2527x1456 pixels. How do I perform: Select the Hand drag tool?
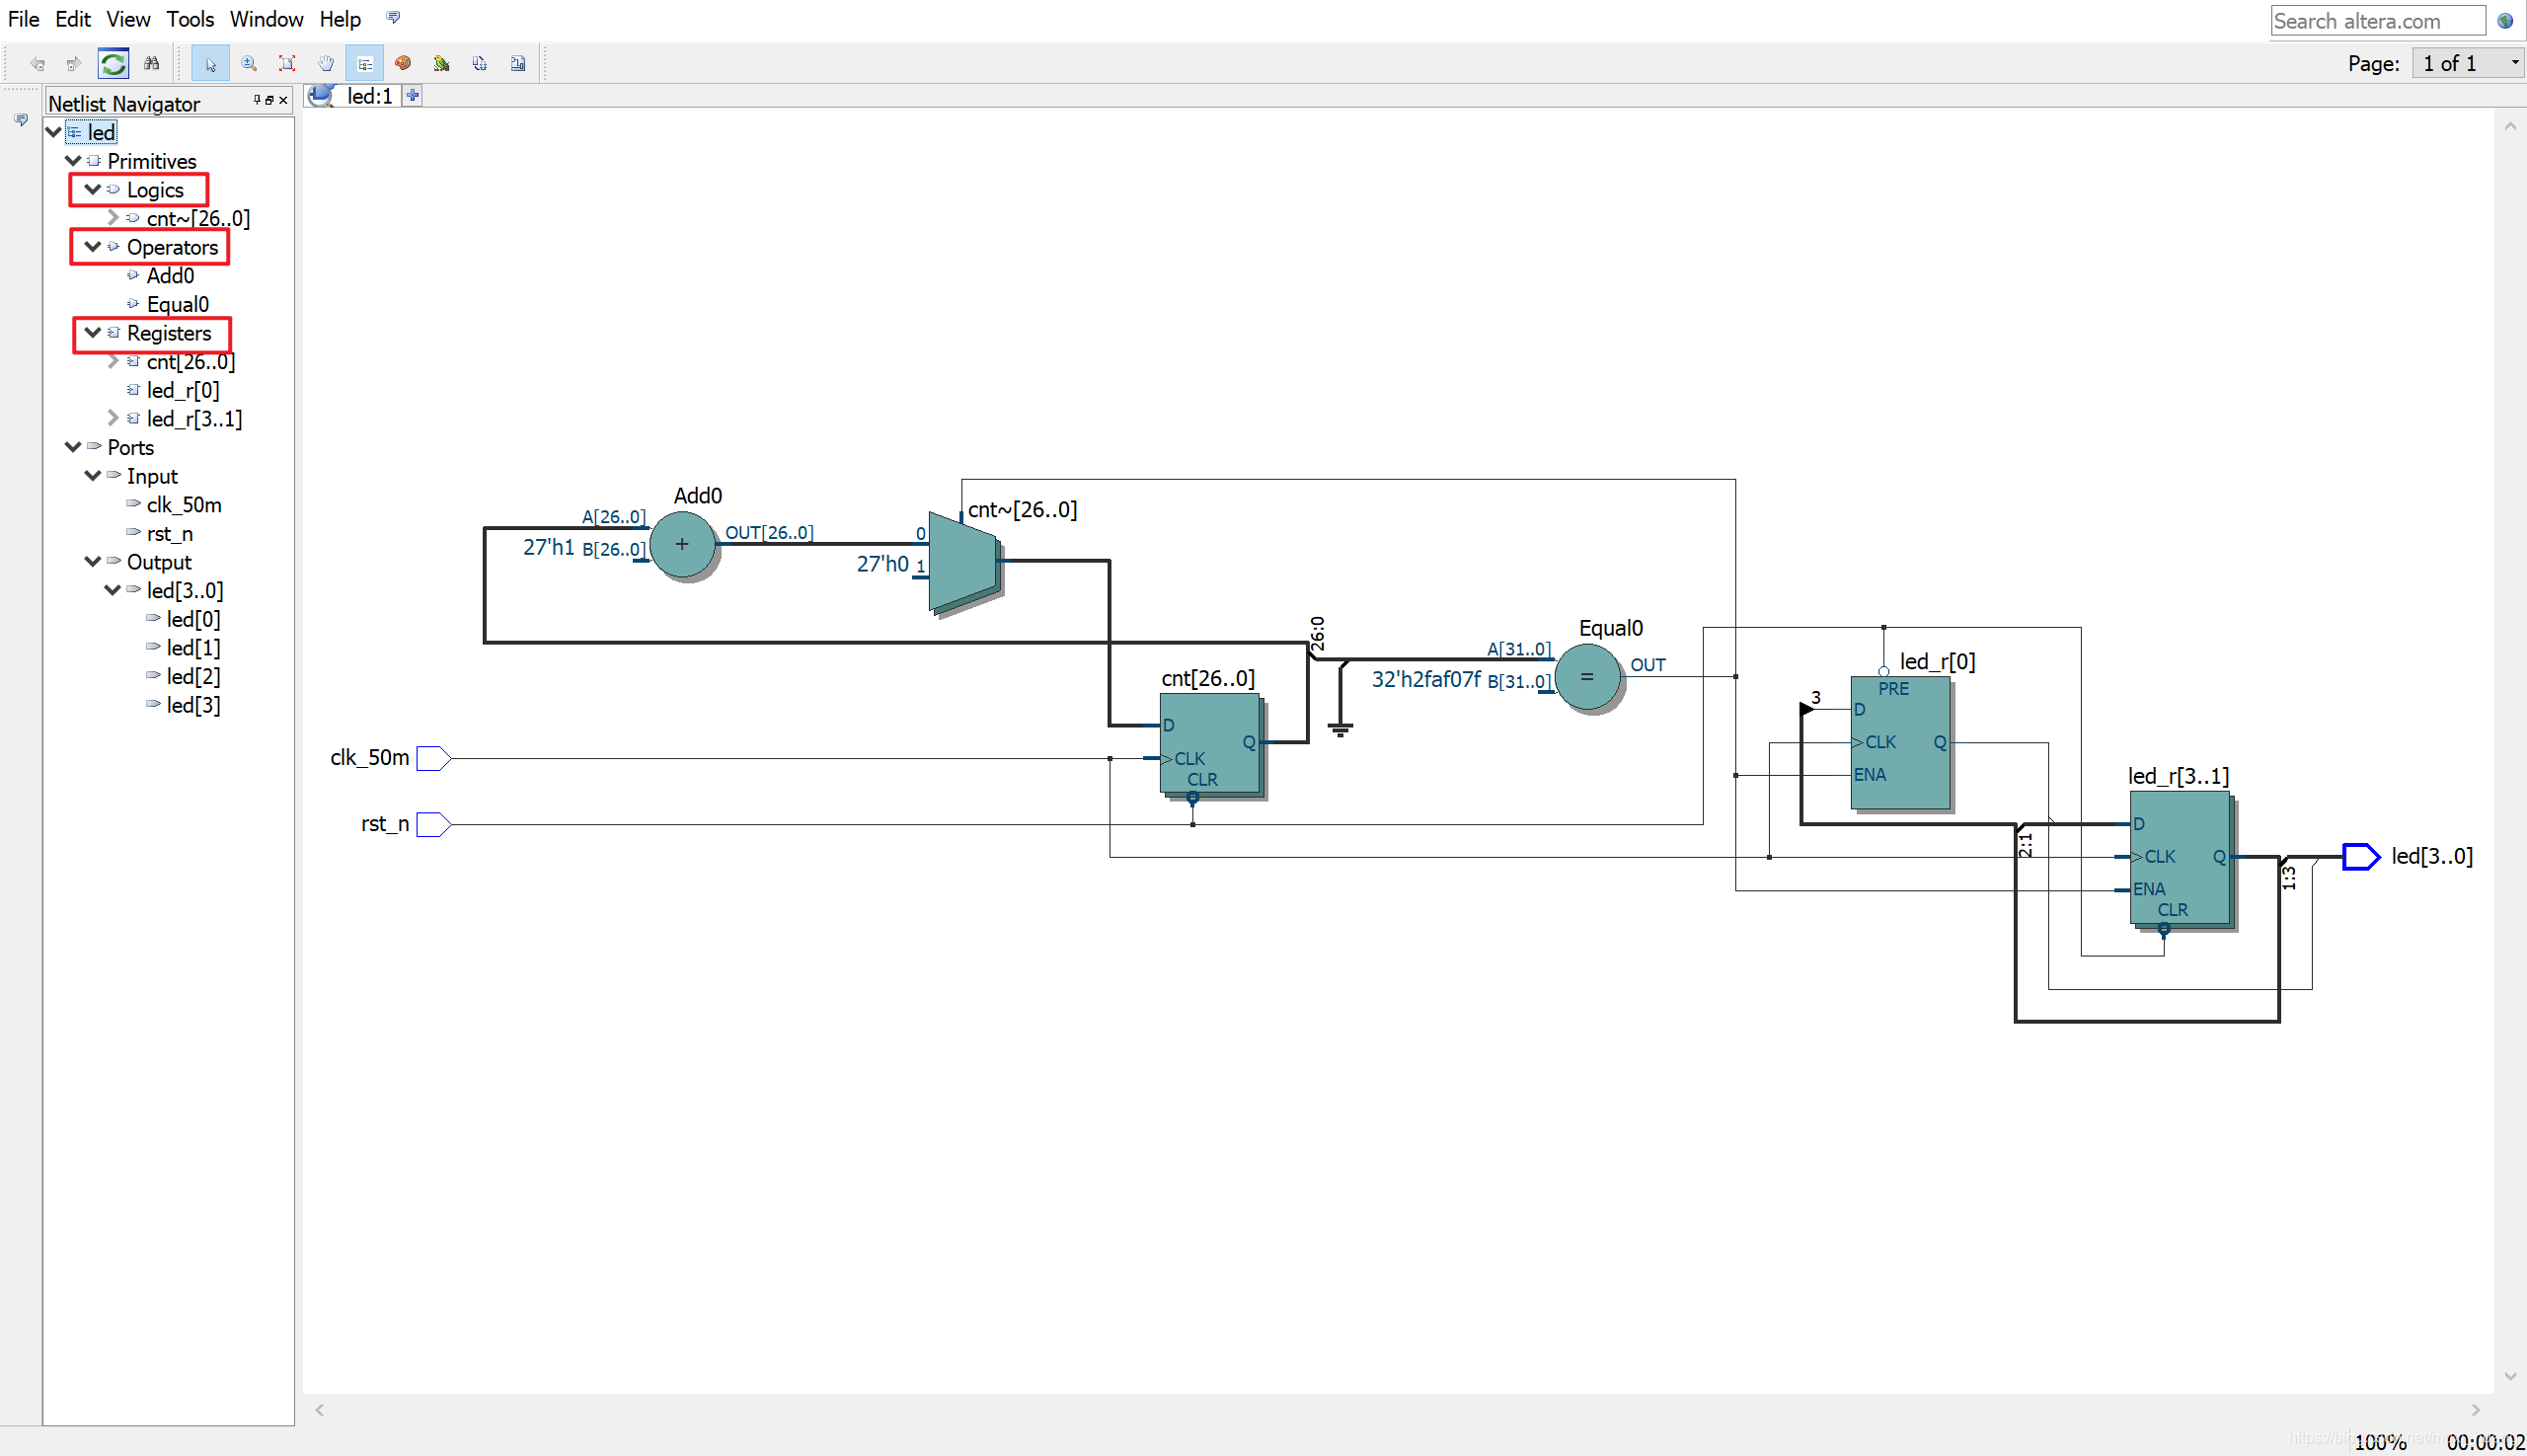326,64
